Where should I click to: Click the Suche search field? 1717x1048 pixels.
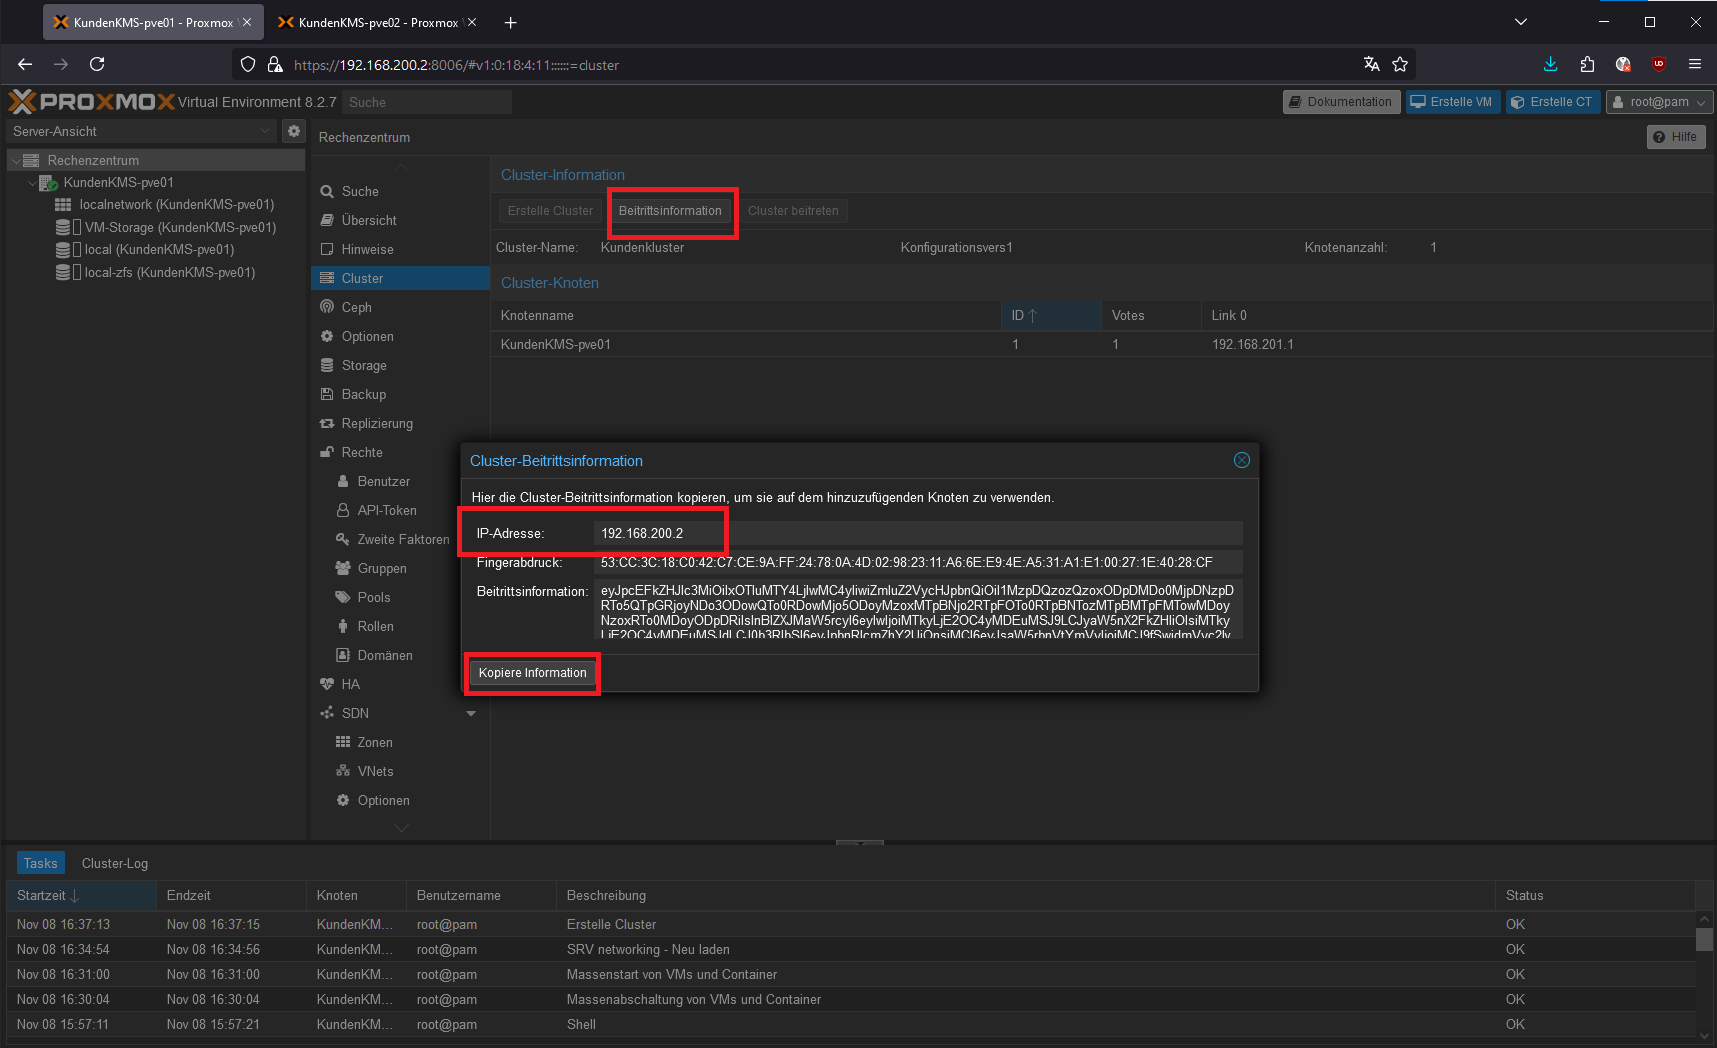(426, 102)
